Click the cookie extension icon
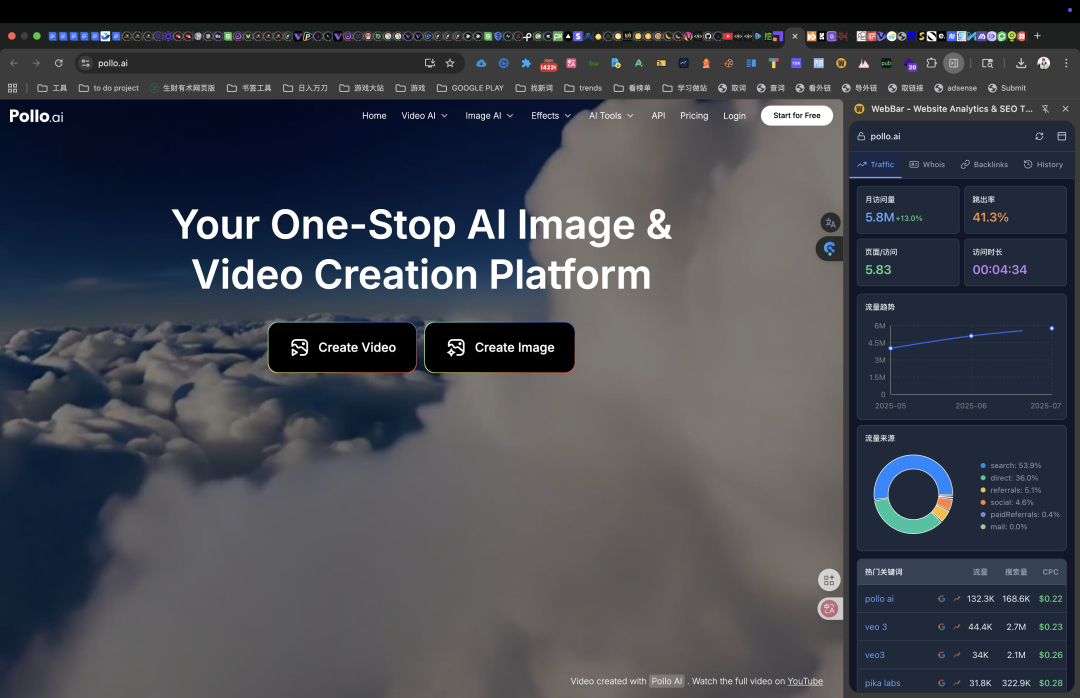This screenshot has height=698, width=1080. coord(728,63)
